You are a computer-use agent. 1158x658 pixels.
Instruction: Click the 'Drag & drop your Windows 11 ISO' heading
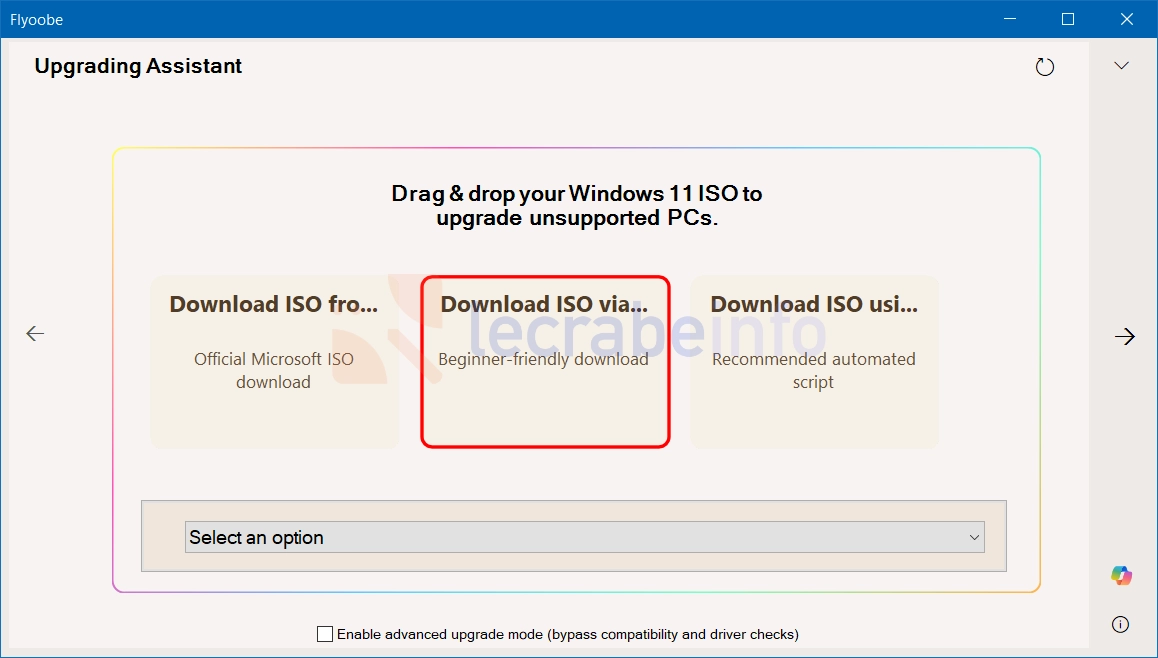(577, 205)
